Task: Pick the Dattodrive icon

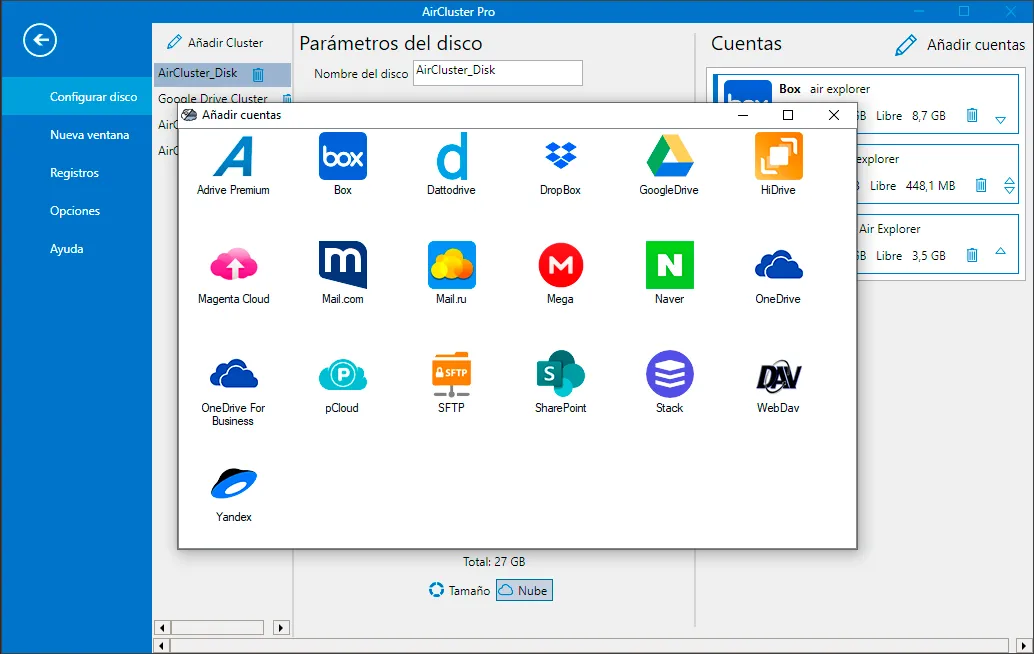Action: point(452,156)
